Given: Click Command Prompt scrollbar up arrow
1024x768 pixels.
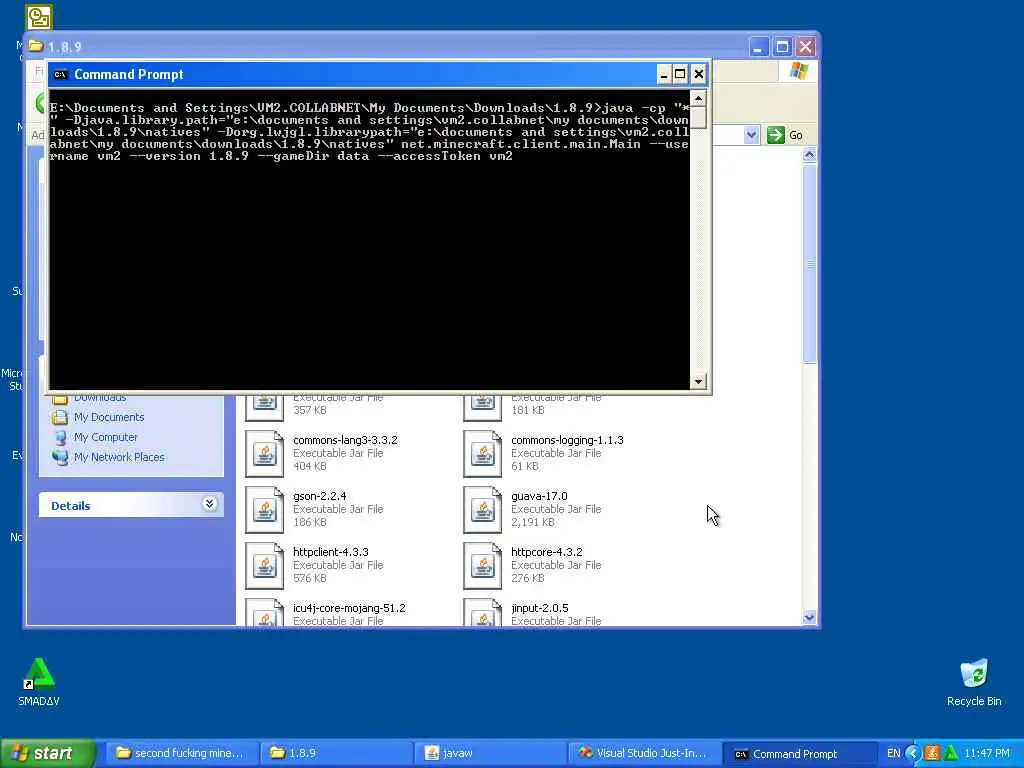Looking at the screenshot, I should [x=698, y=99].
